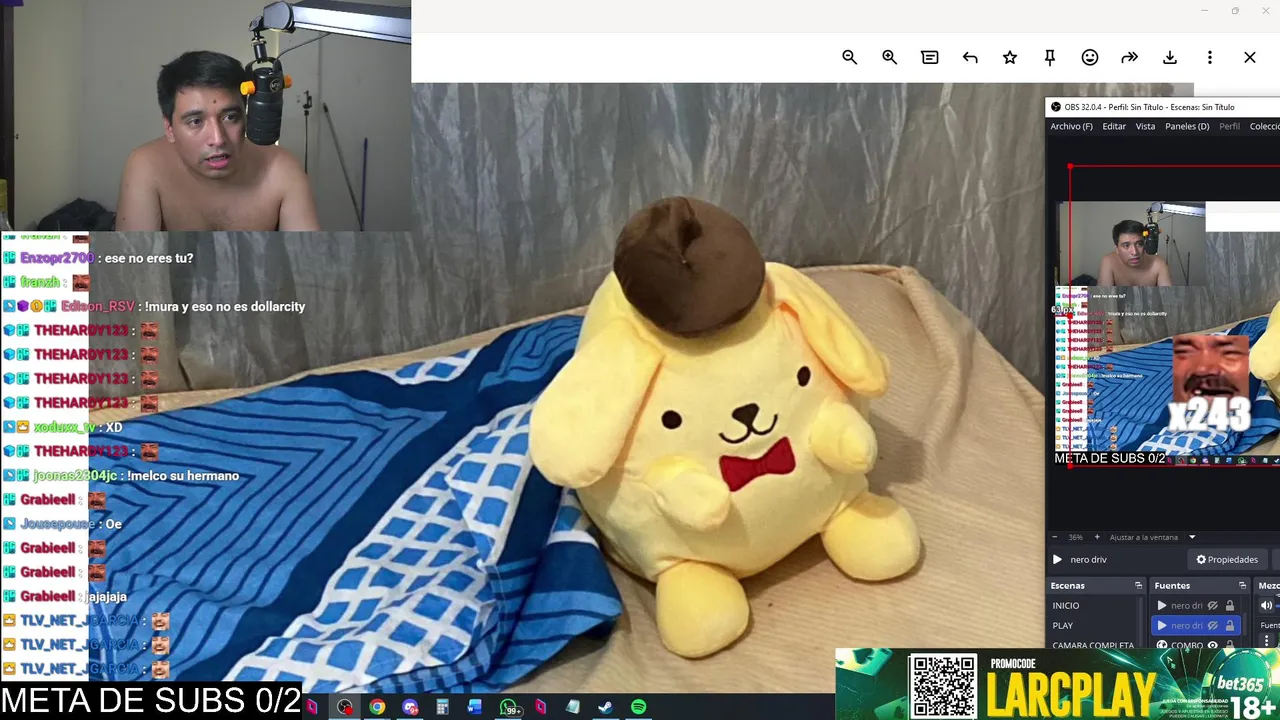Decrease OBS preview zoom with minus
The image size is (1280, 720).
click(x=1055, y=537)
